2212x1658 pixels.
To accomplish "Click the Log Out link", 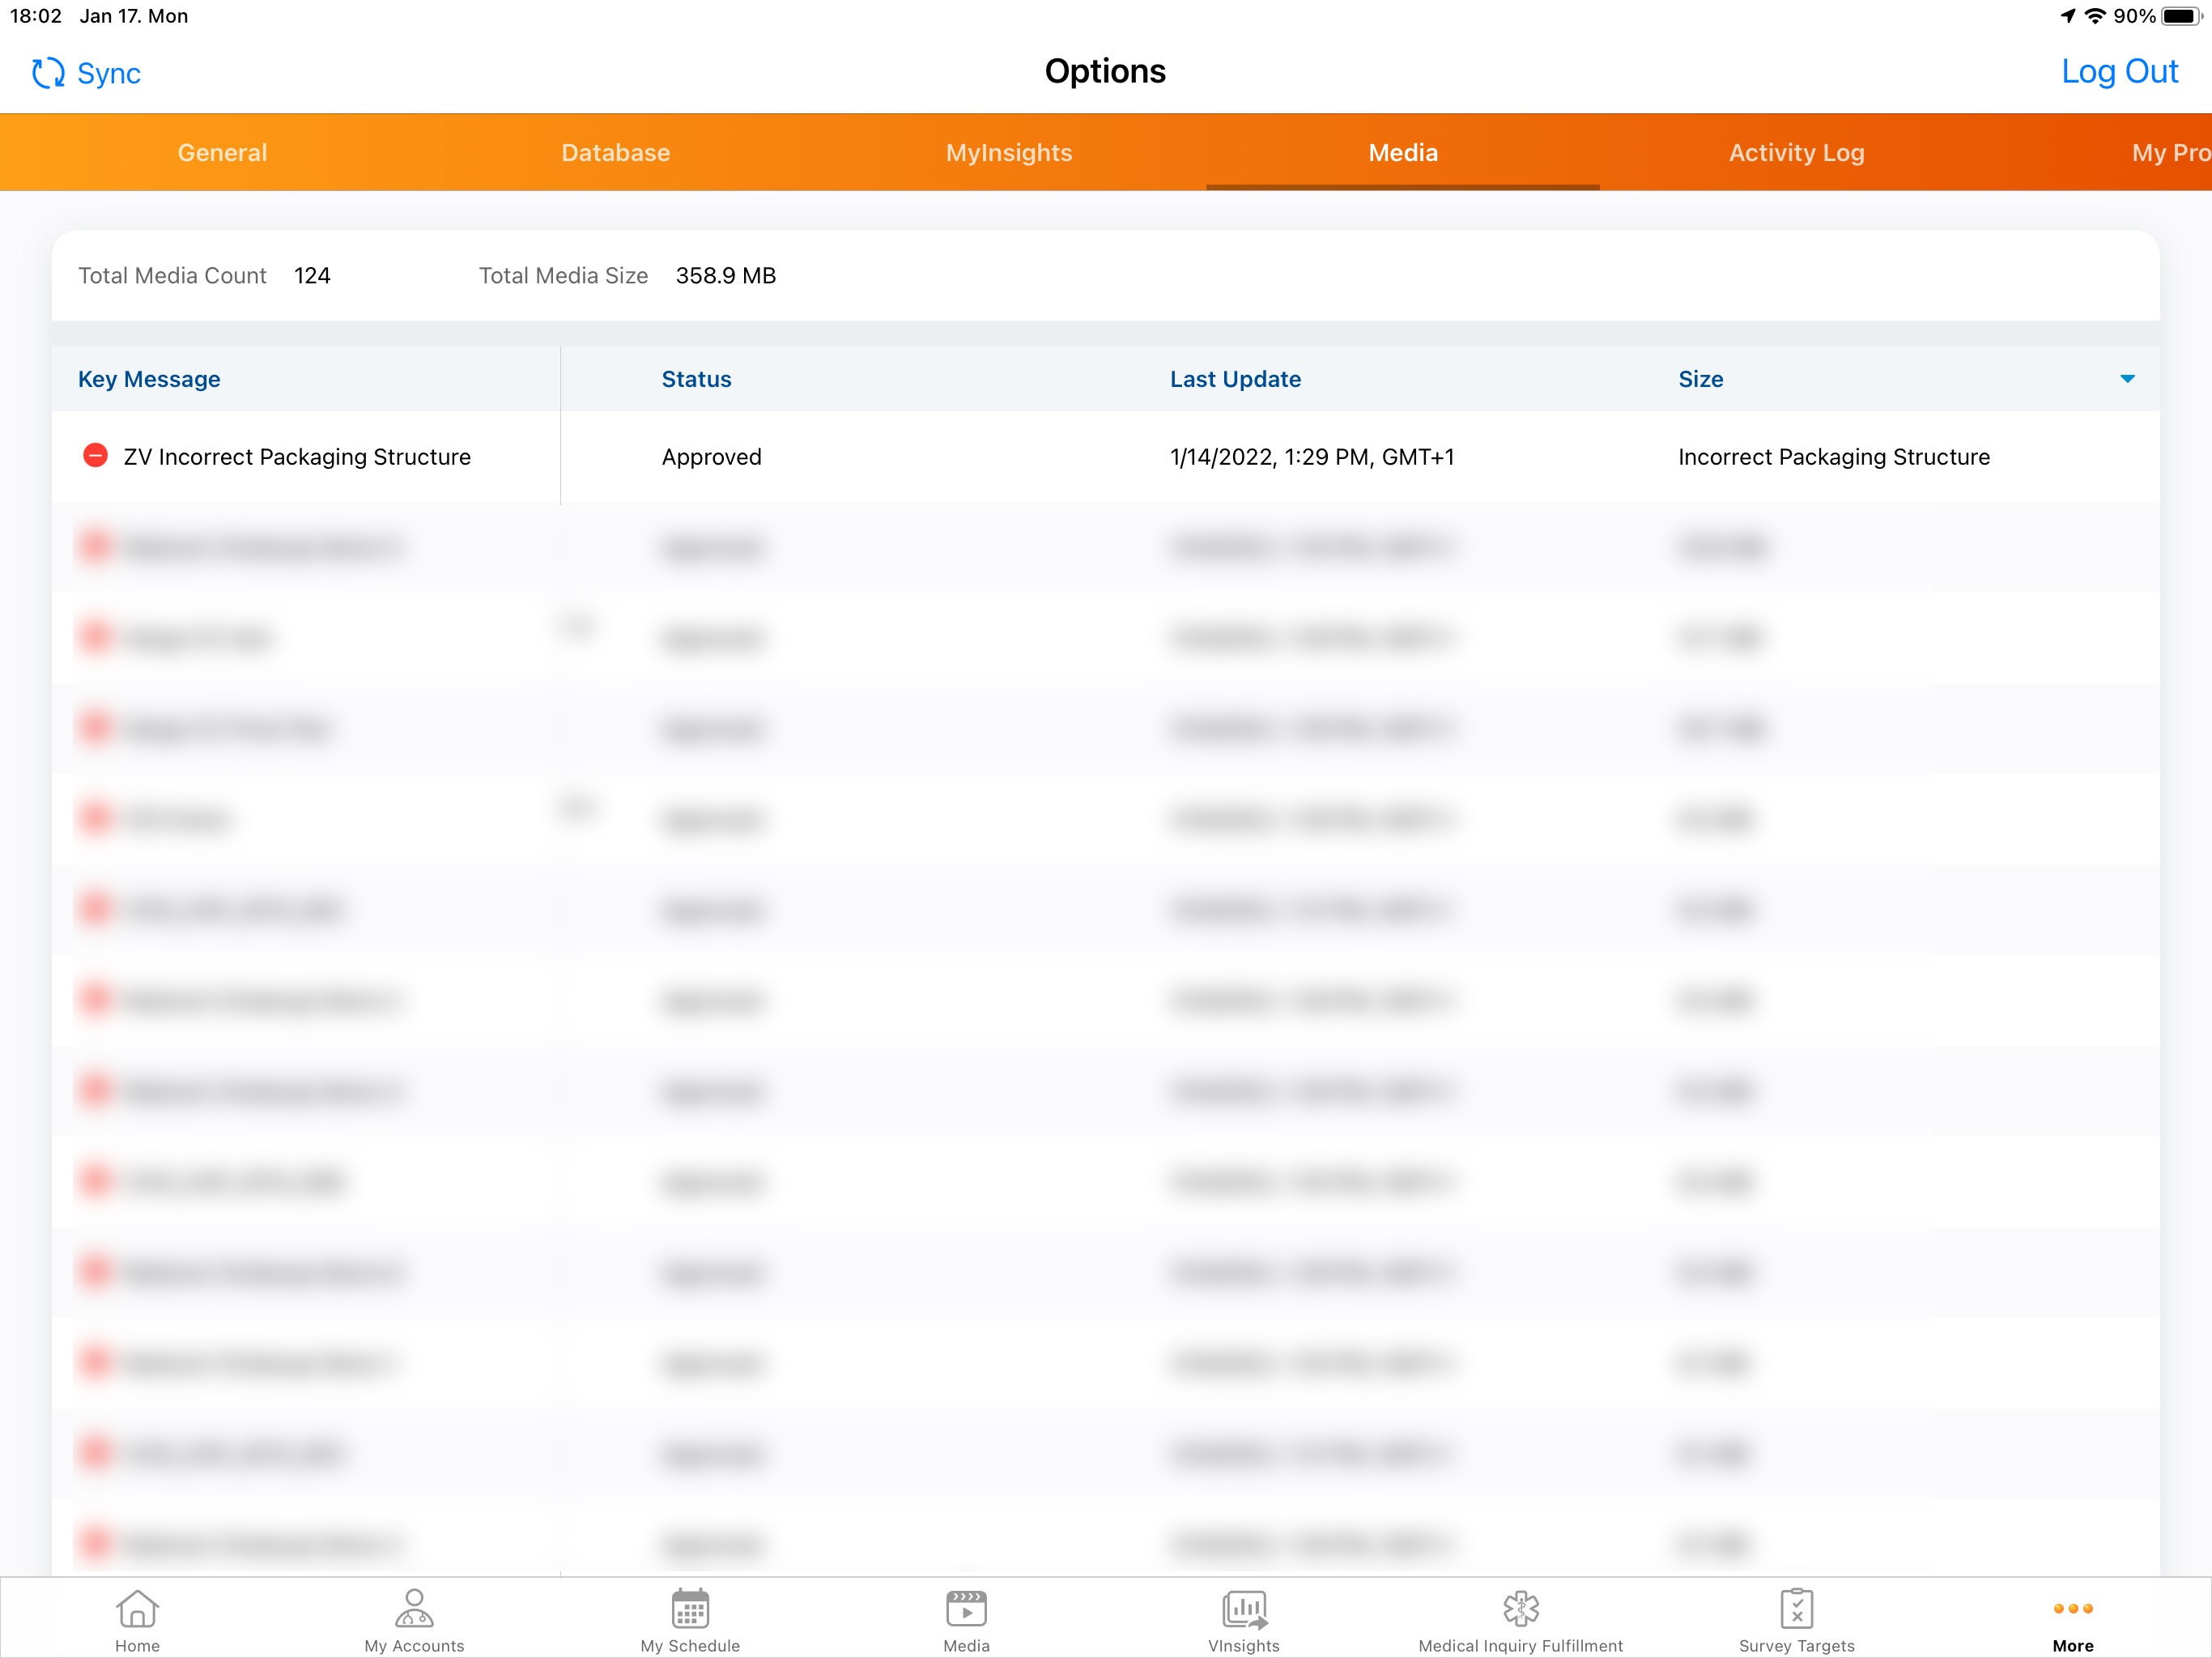I will pyautogui.click(x=2119, y=72).
